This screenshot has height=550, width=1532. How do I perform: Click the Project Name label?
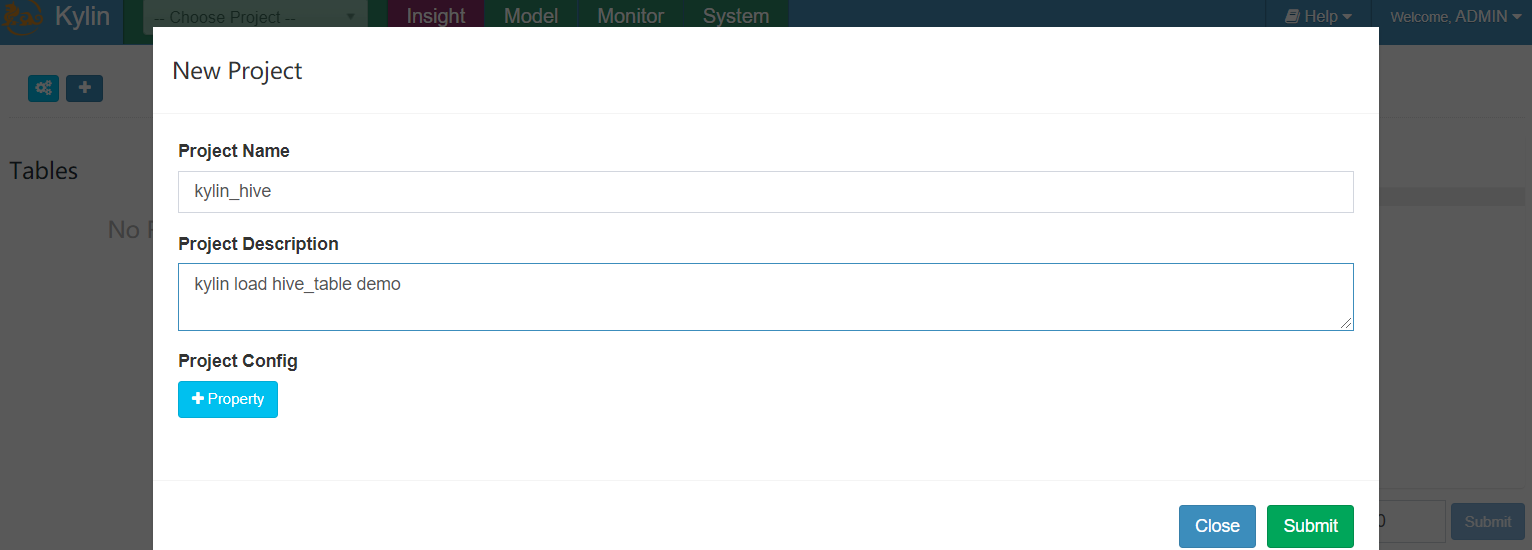click(x=234, y=151)
